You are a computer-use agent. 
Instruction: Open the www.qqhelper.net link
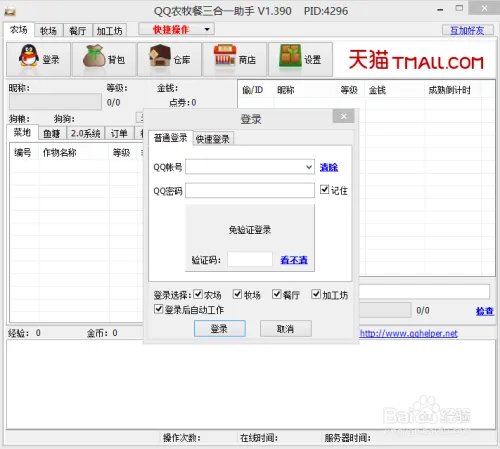(409, 333)
